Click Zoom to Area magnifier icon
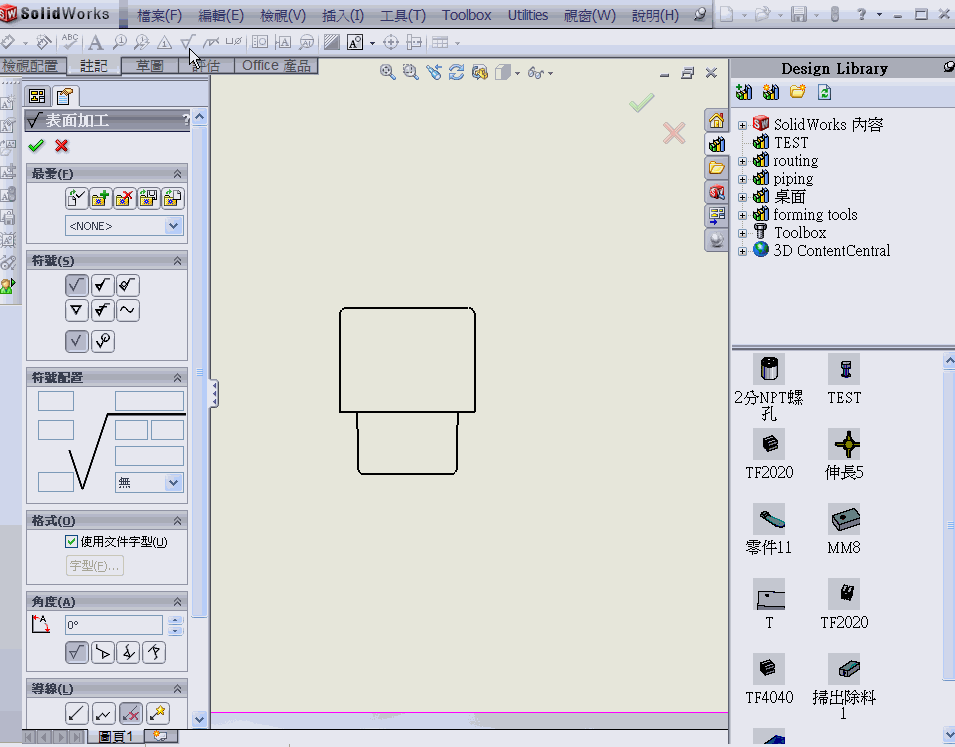The height and width of the screenshot is (747, 955). pyautogui.click(x=411, y=73)
